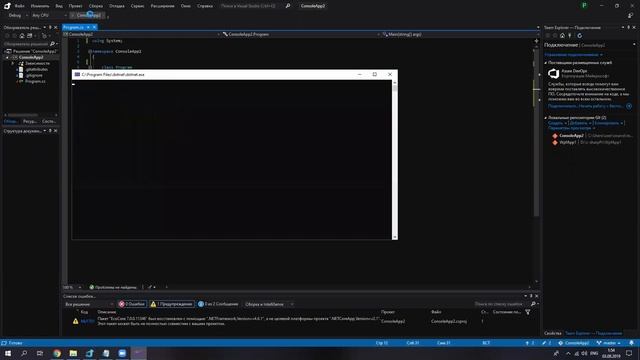Open the Main(string[] args) member dropdown
The image size is (640, 360).
[x=459, y=34]
